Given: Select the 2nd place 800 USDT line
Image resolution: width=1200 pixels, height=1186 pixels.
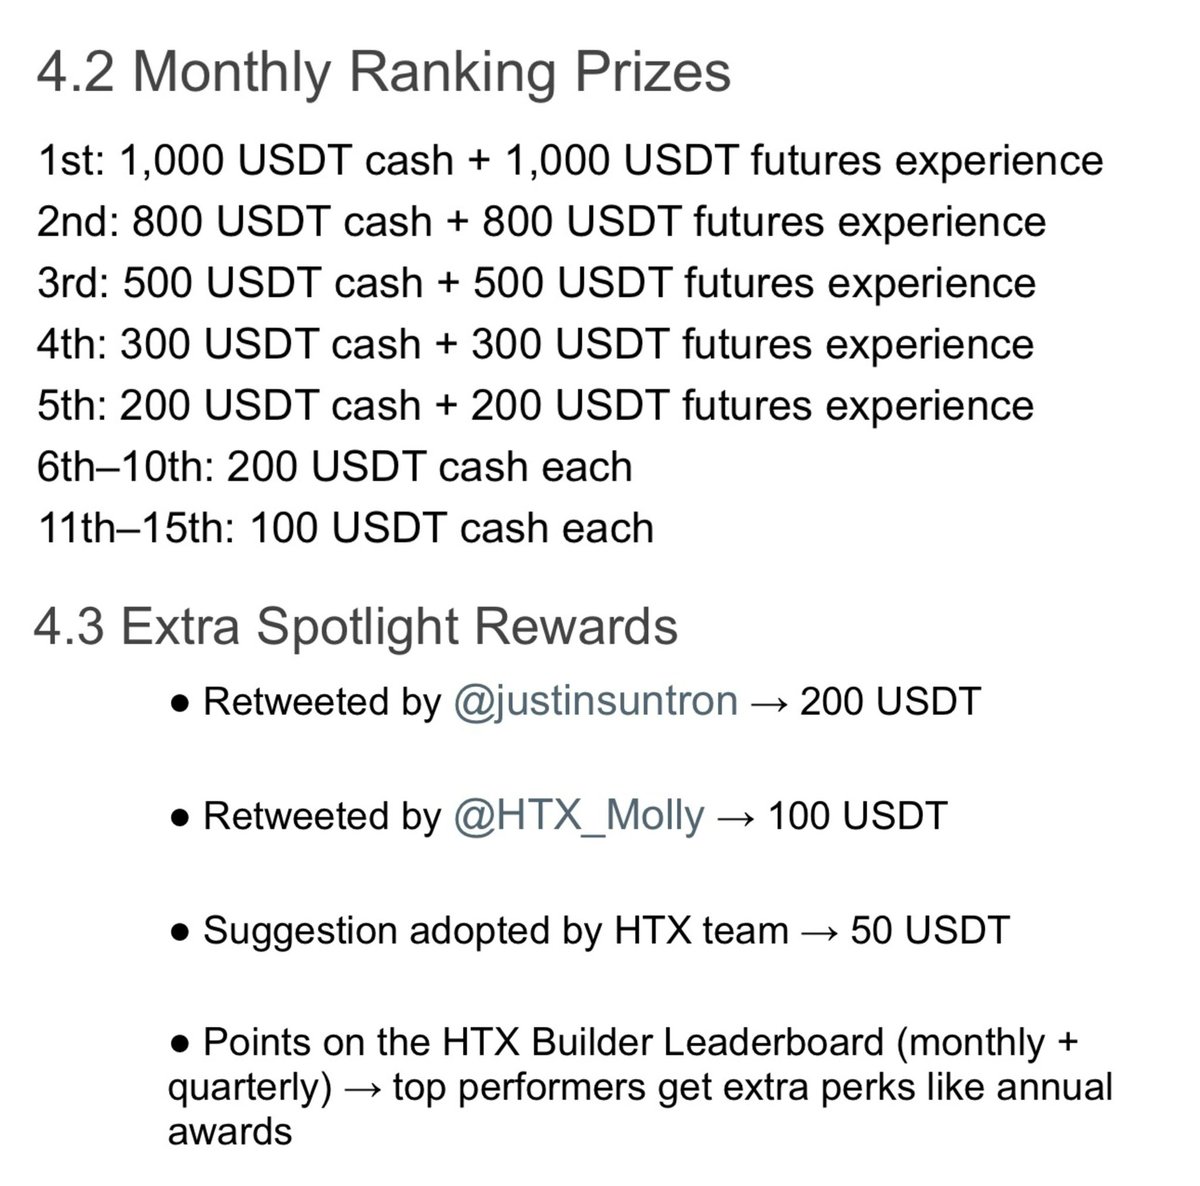Looking at the screenshot, I should (x=541, y=222).
